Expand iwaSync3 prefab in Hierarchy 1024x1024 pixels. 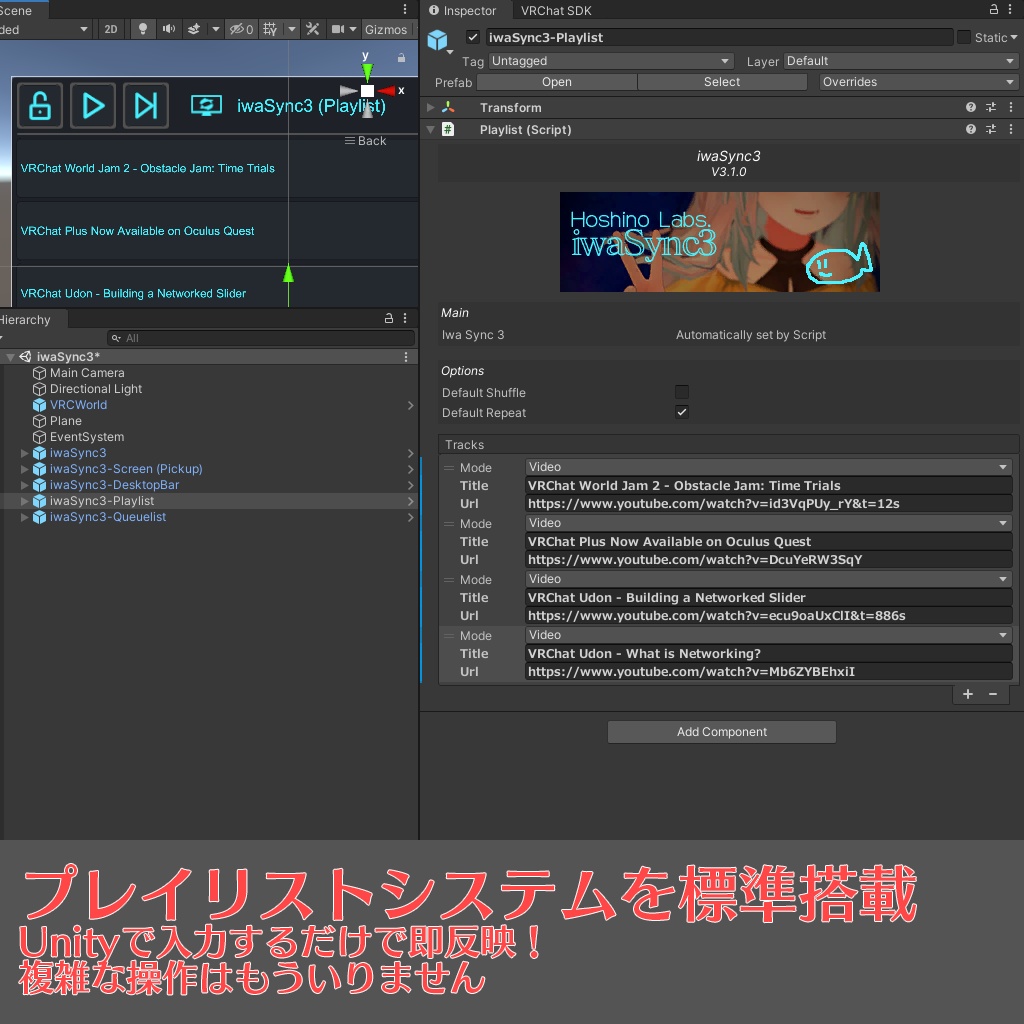tap(24, 453)
